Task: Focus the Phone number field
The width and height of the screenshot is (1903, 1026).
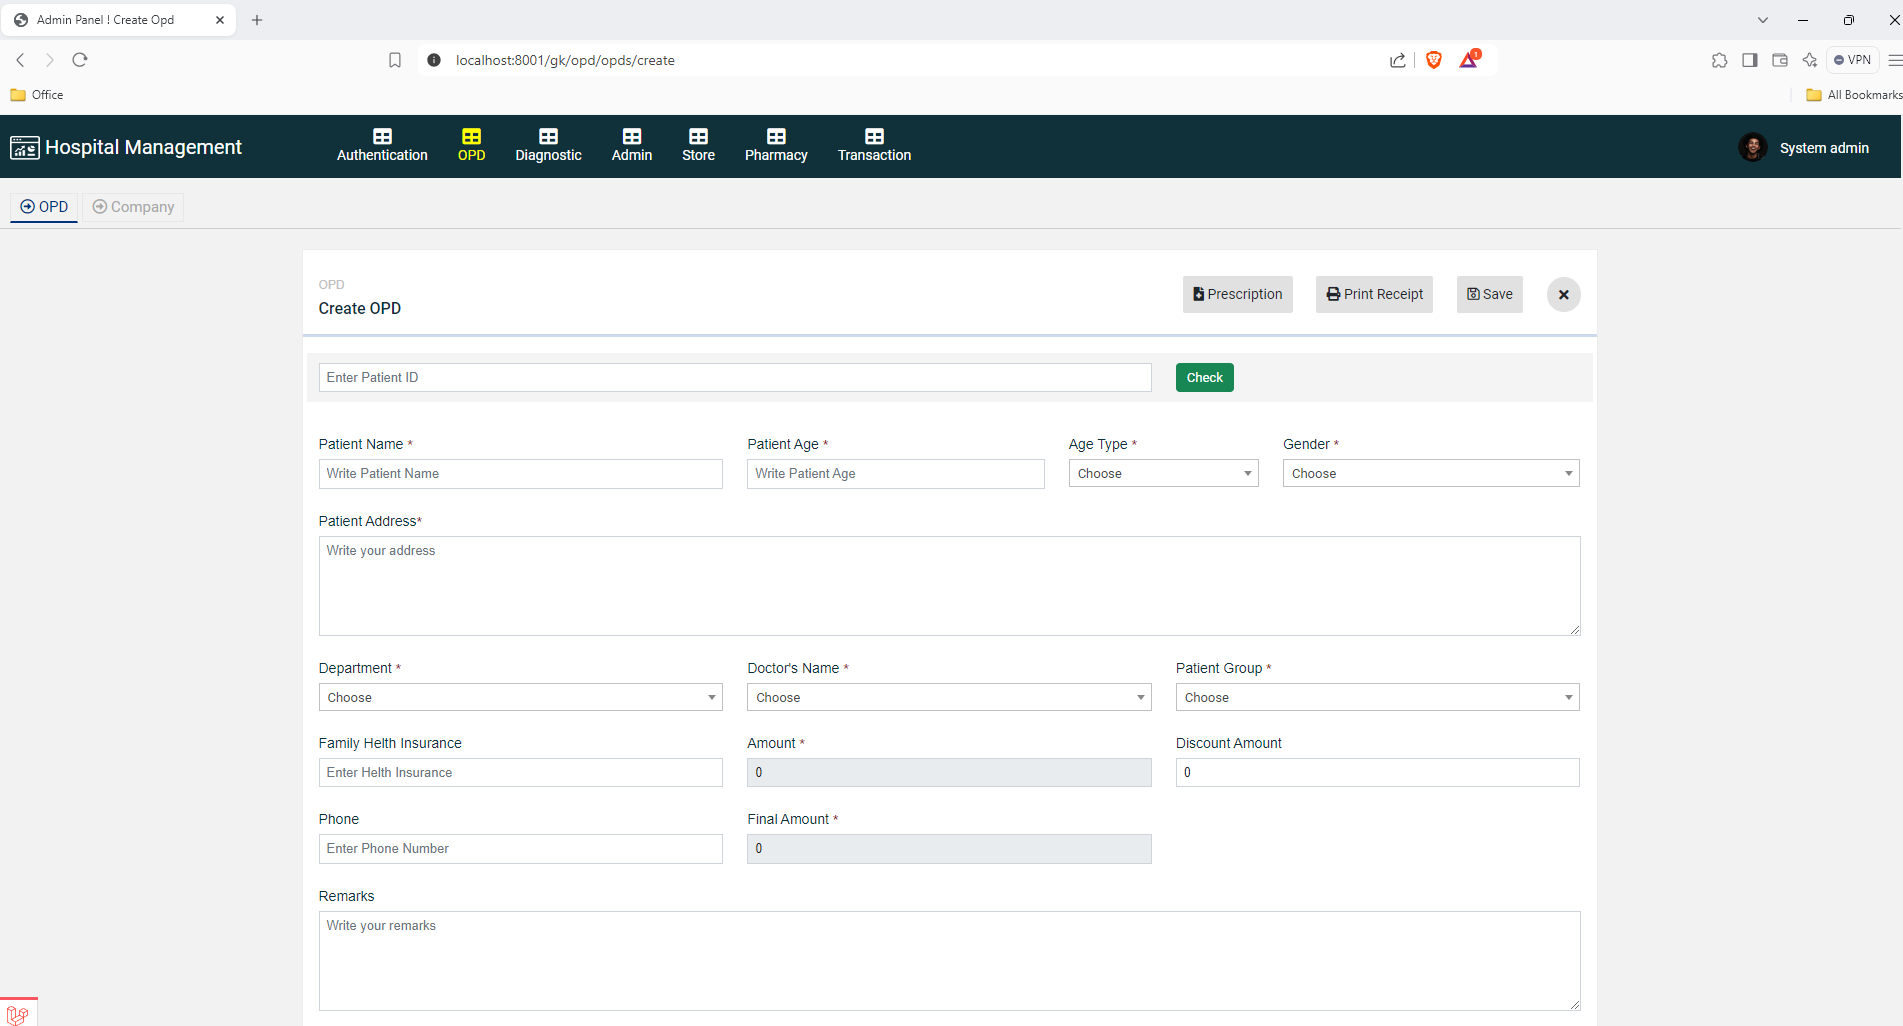Action: pos(520,849)
